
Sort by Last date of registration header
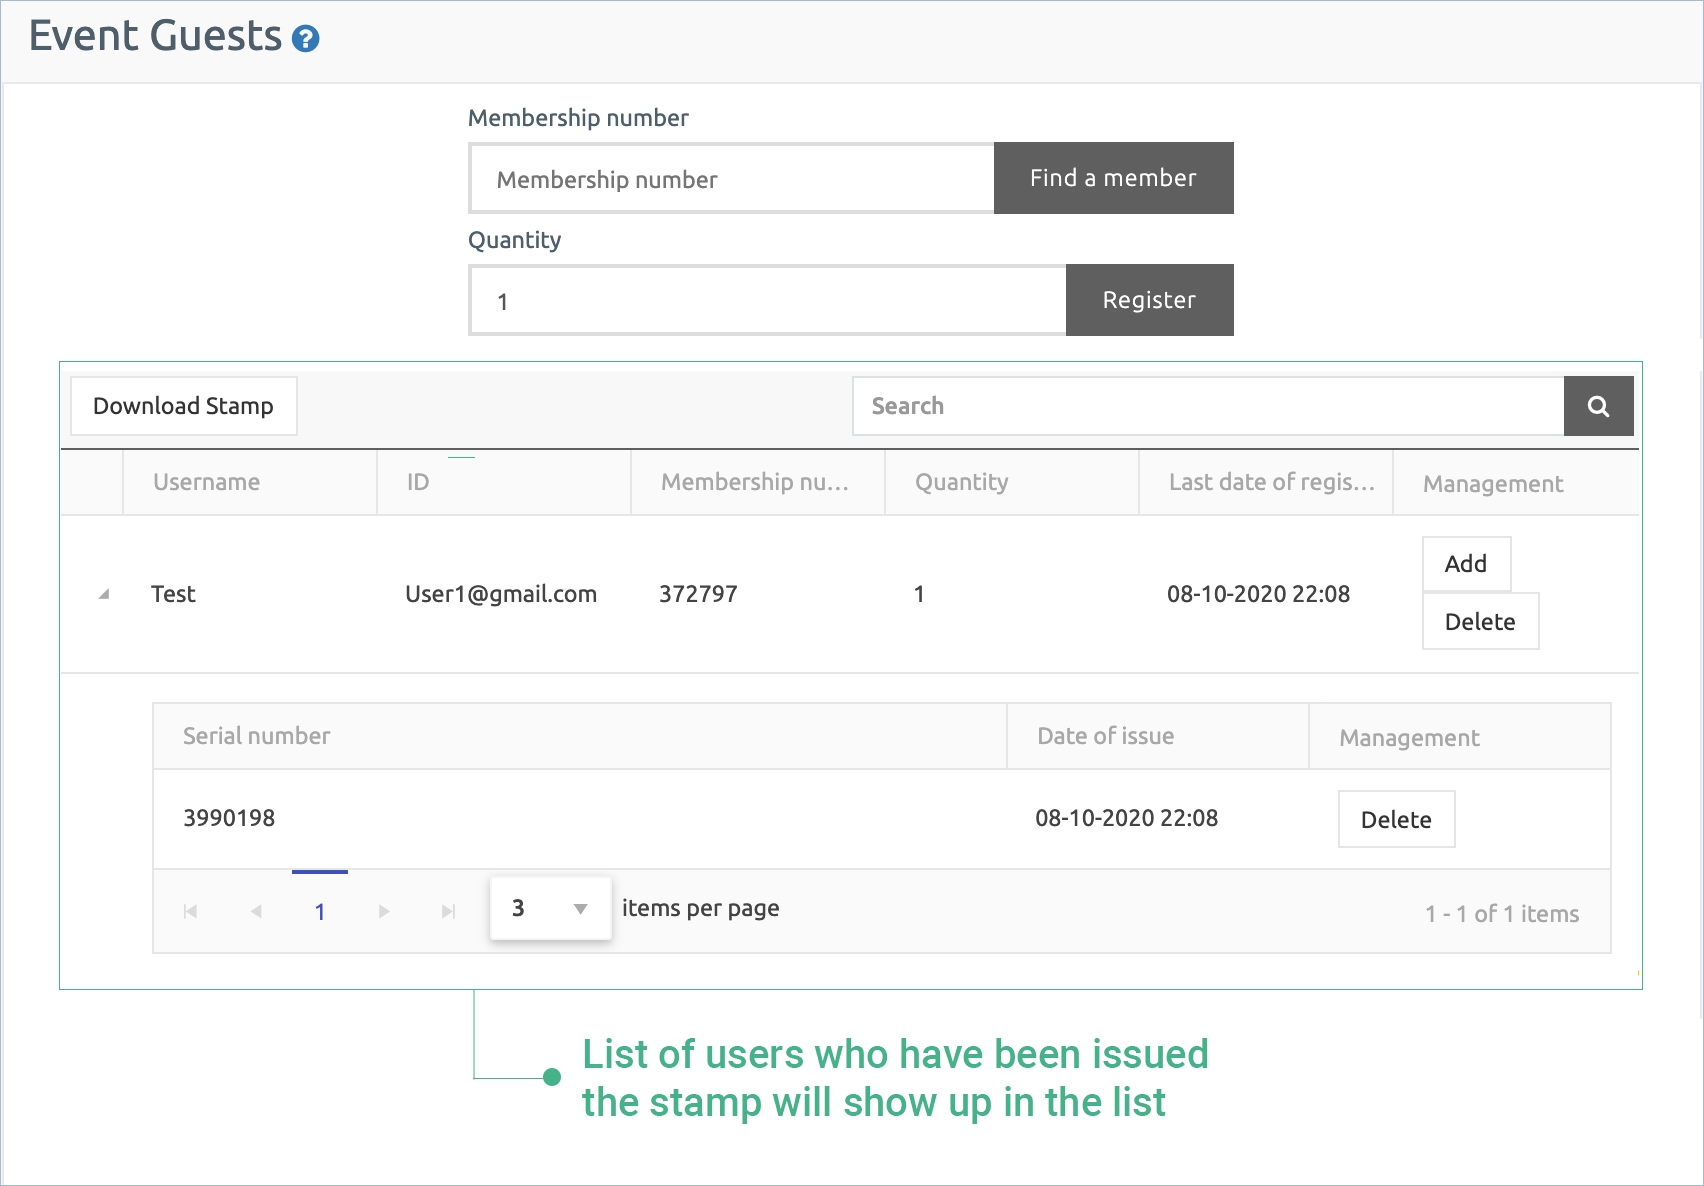pyautogui.click(x=1266, y=482)
